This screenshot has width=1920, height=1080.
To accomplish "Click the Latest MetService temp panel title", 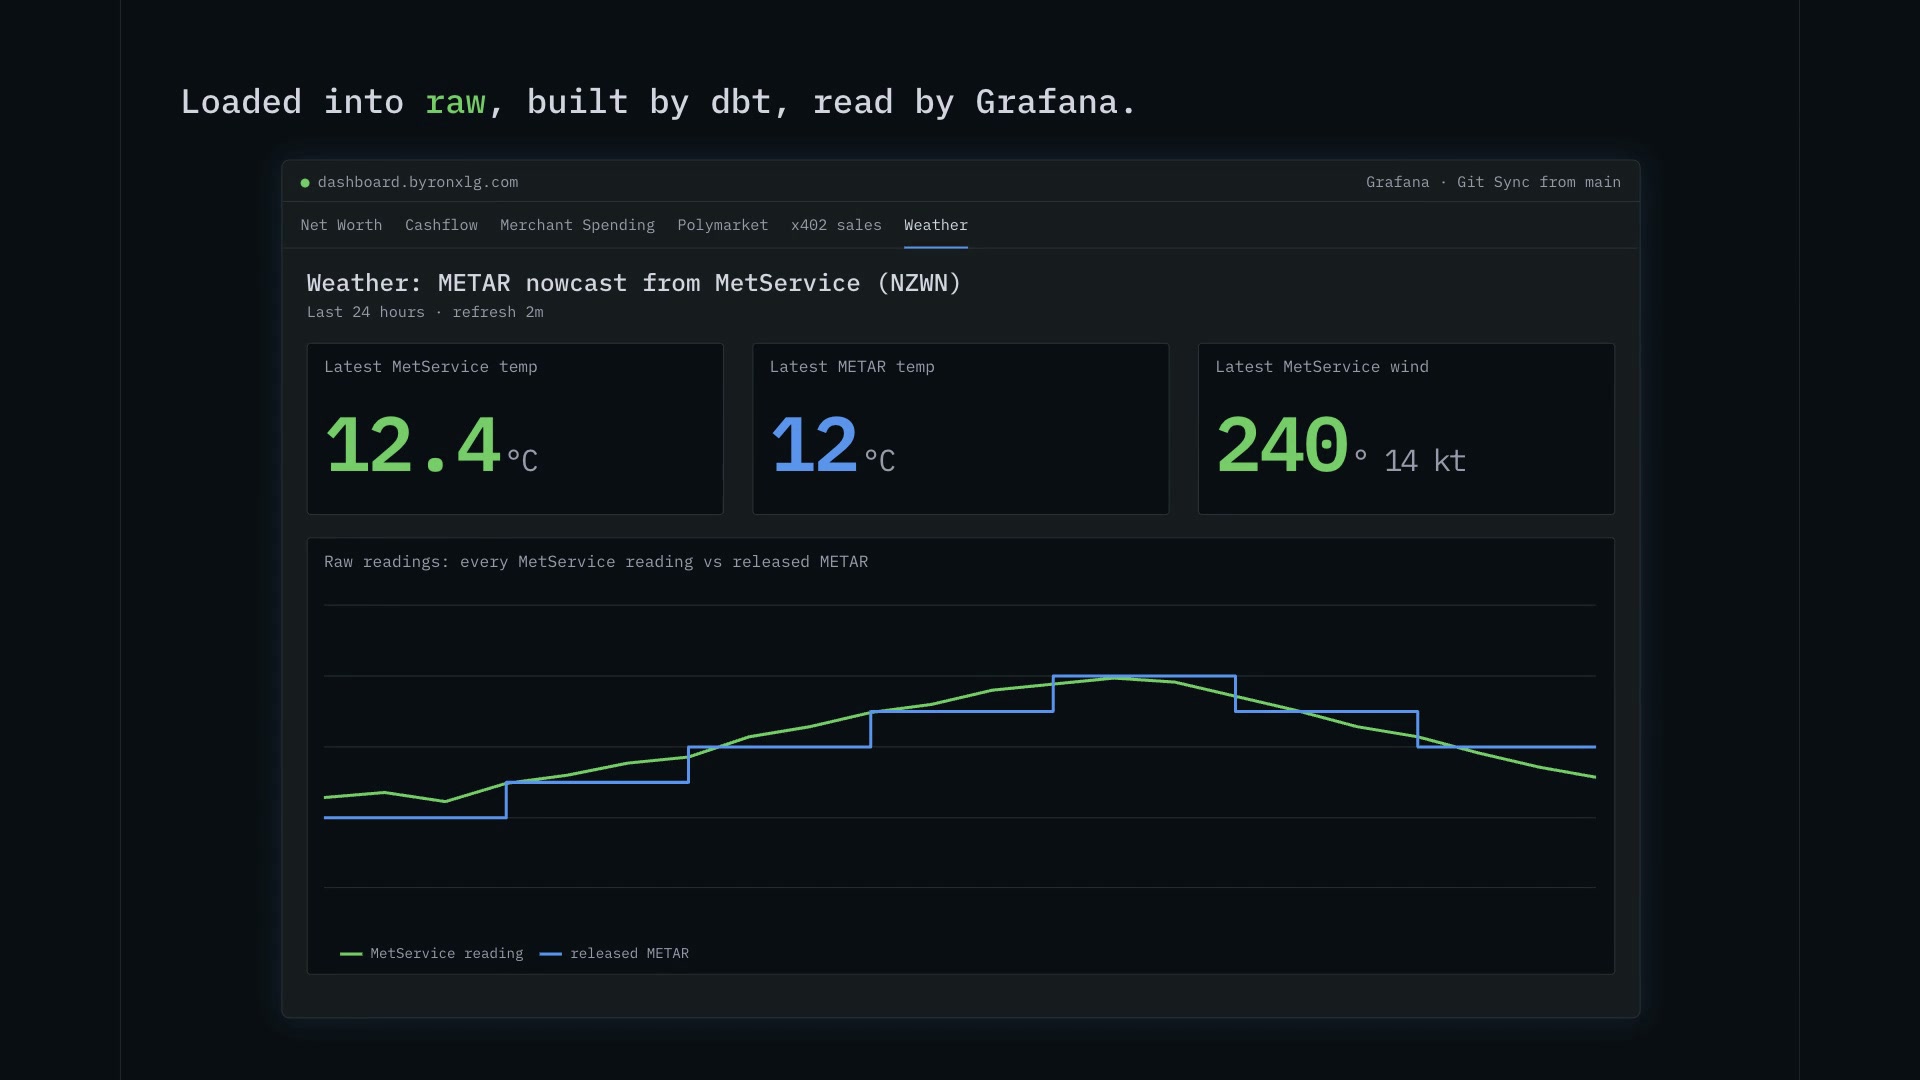I will pos(431,367).
